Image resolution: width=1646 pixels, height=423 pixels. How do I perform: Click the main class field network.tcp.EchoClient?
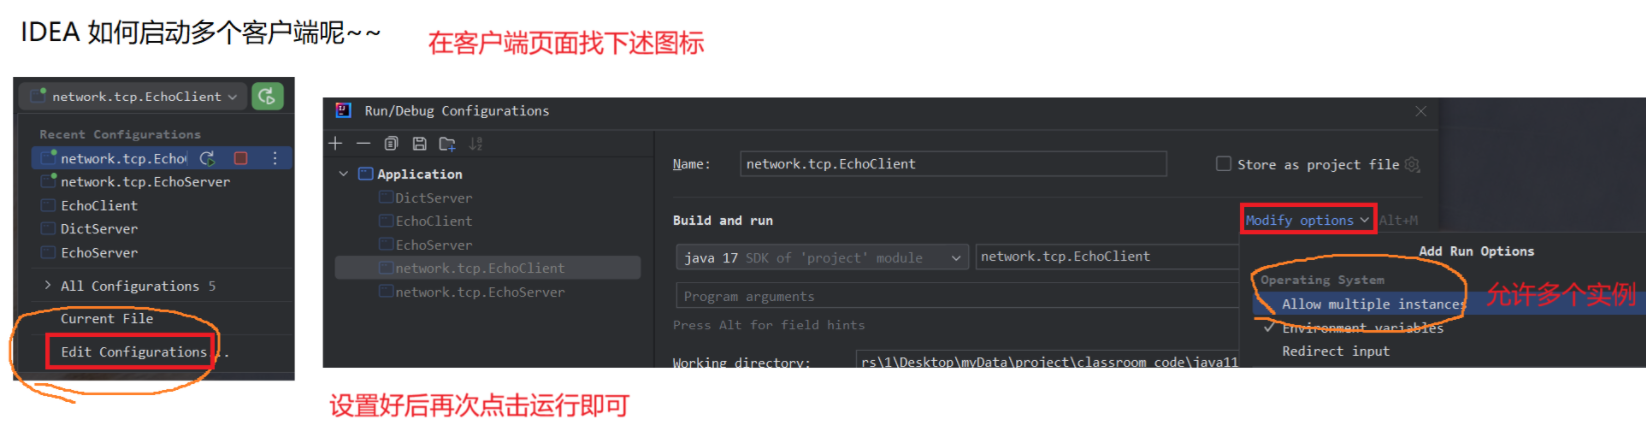1106,257
